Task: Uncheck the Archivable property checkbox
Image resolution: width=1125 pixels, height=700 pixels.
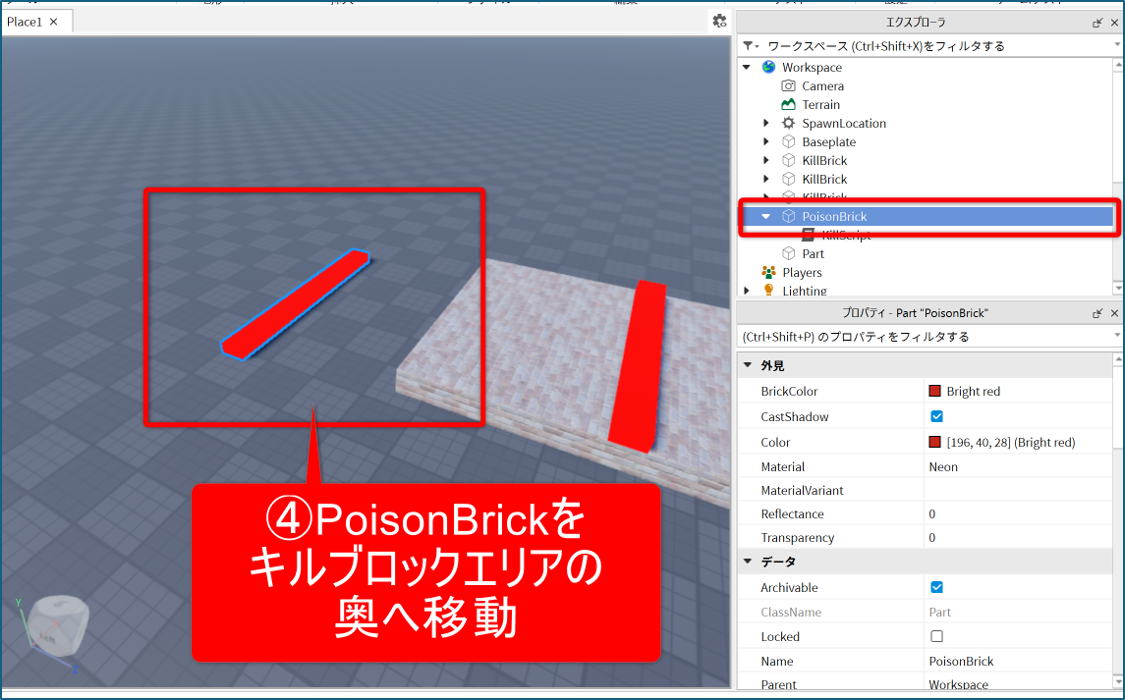Action: [x=937, y=588]
